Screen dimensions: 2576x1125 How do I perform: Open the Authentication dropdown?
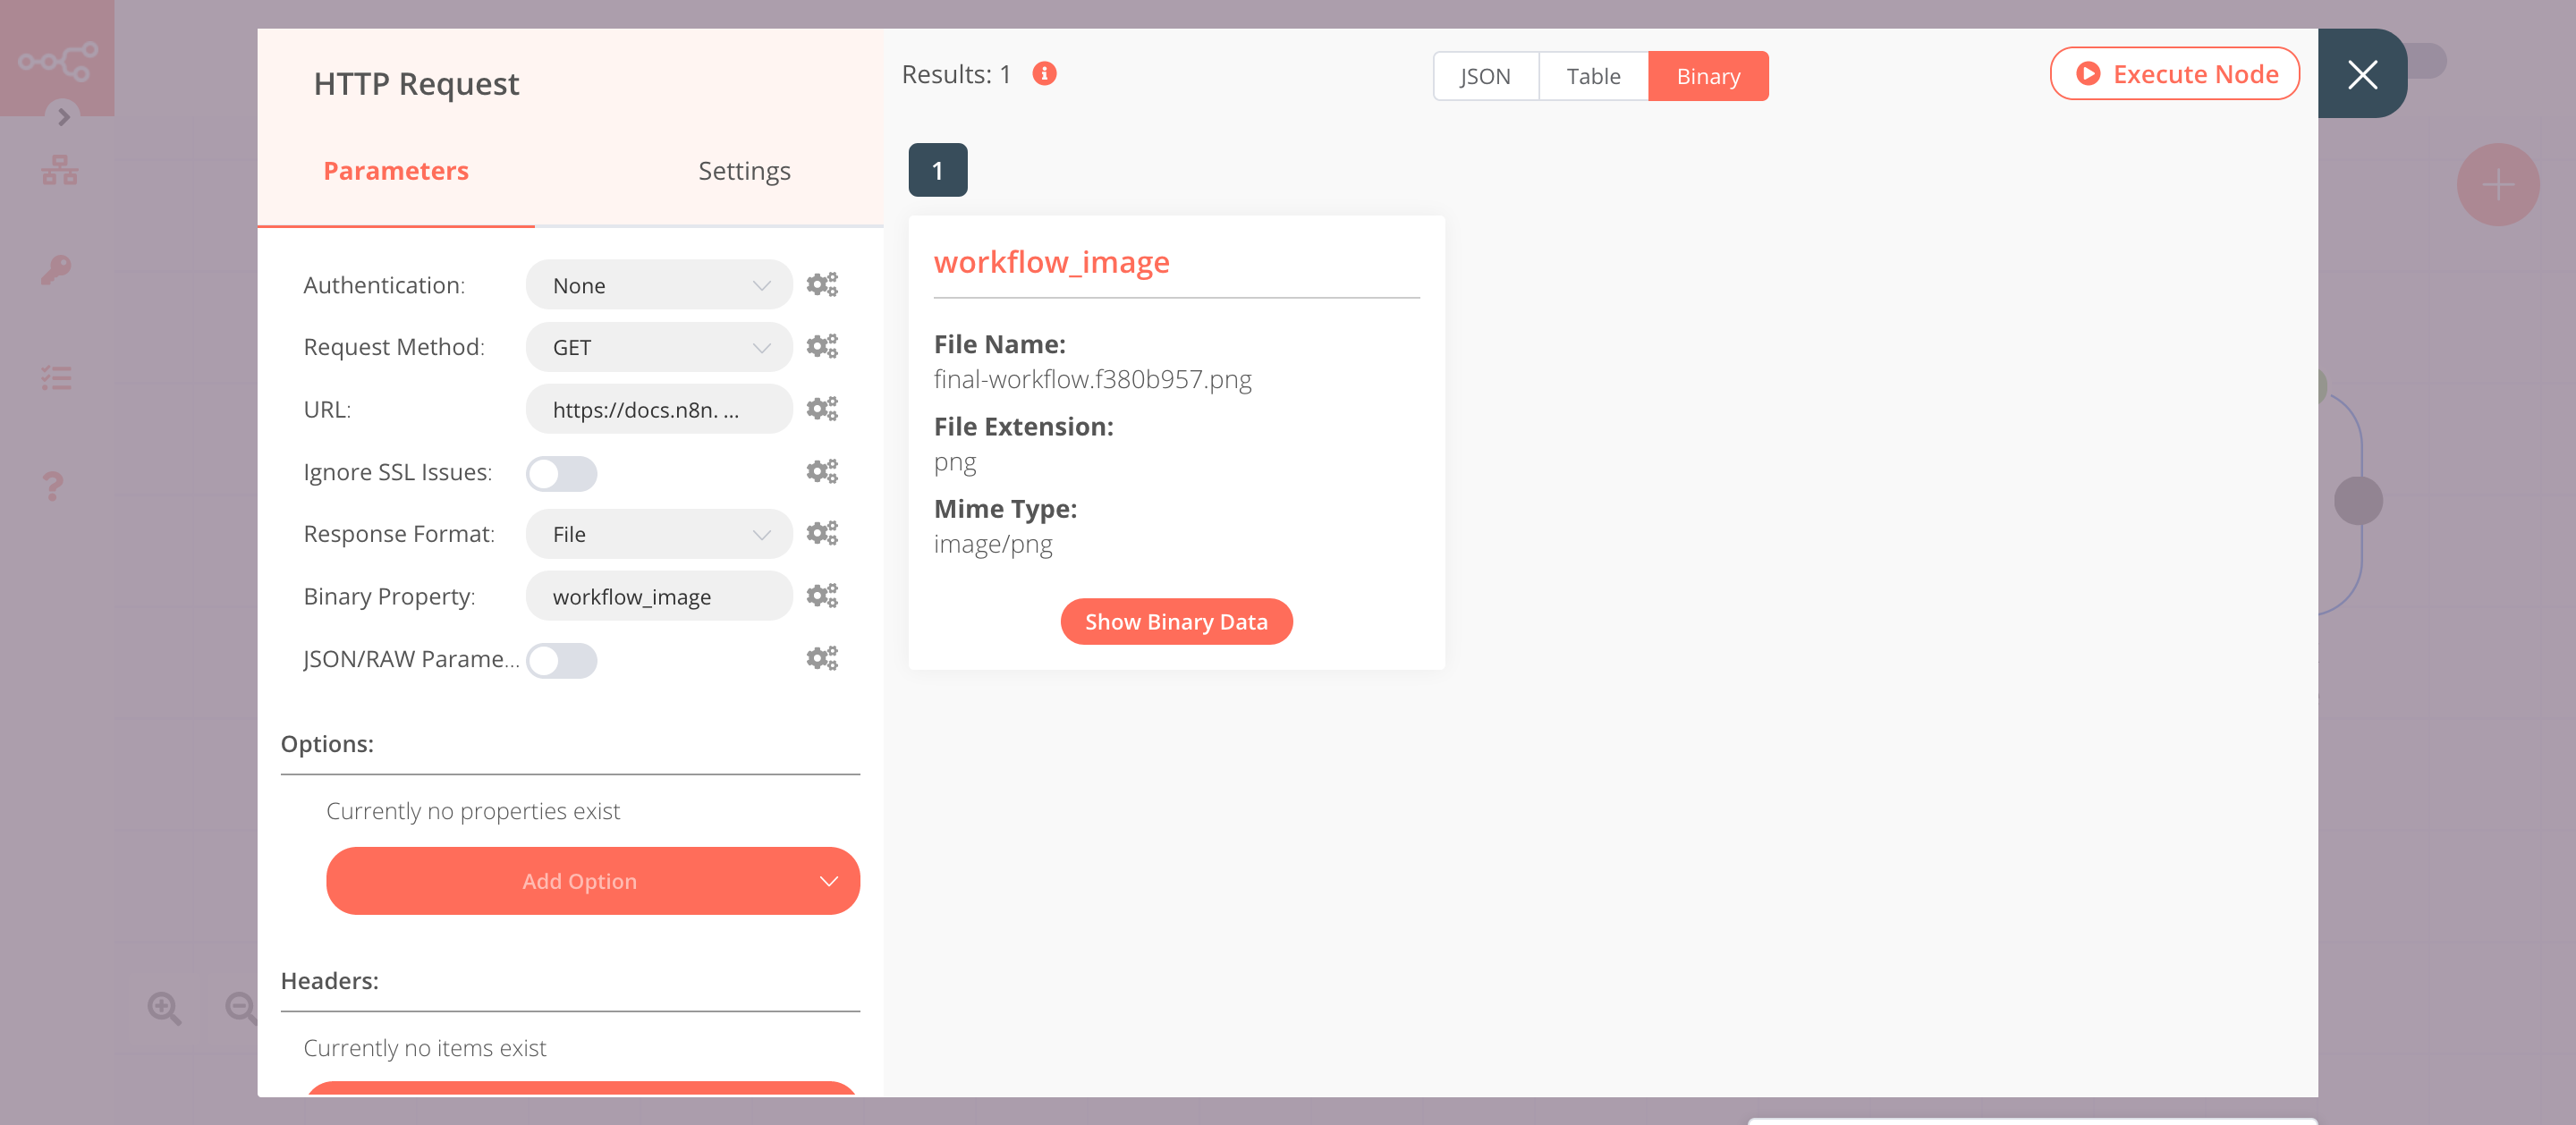658,284
